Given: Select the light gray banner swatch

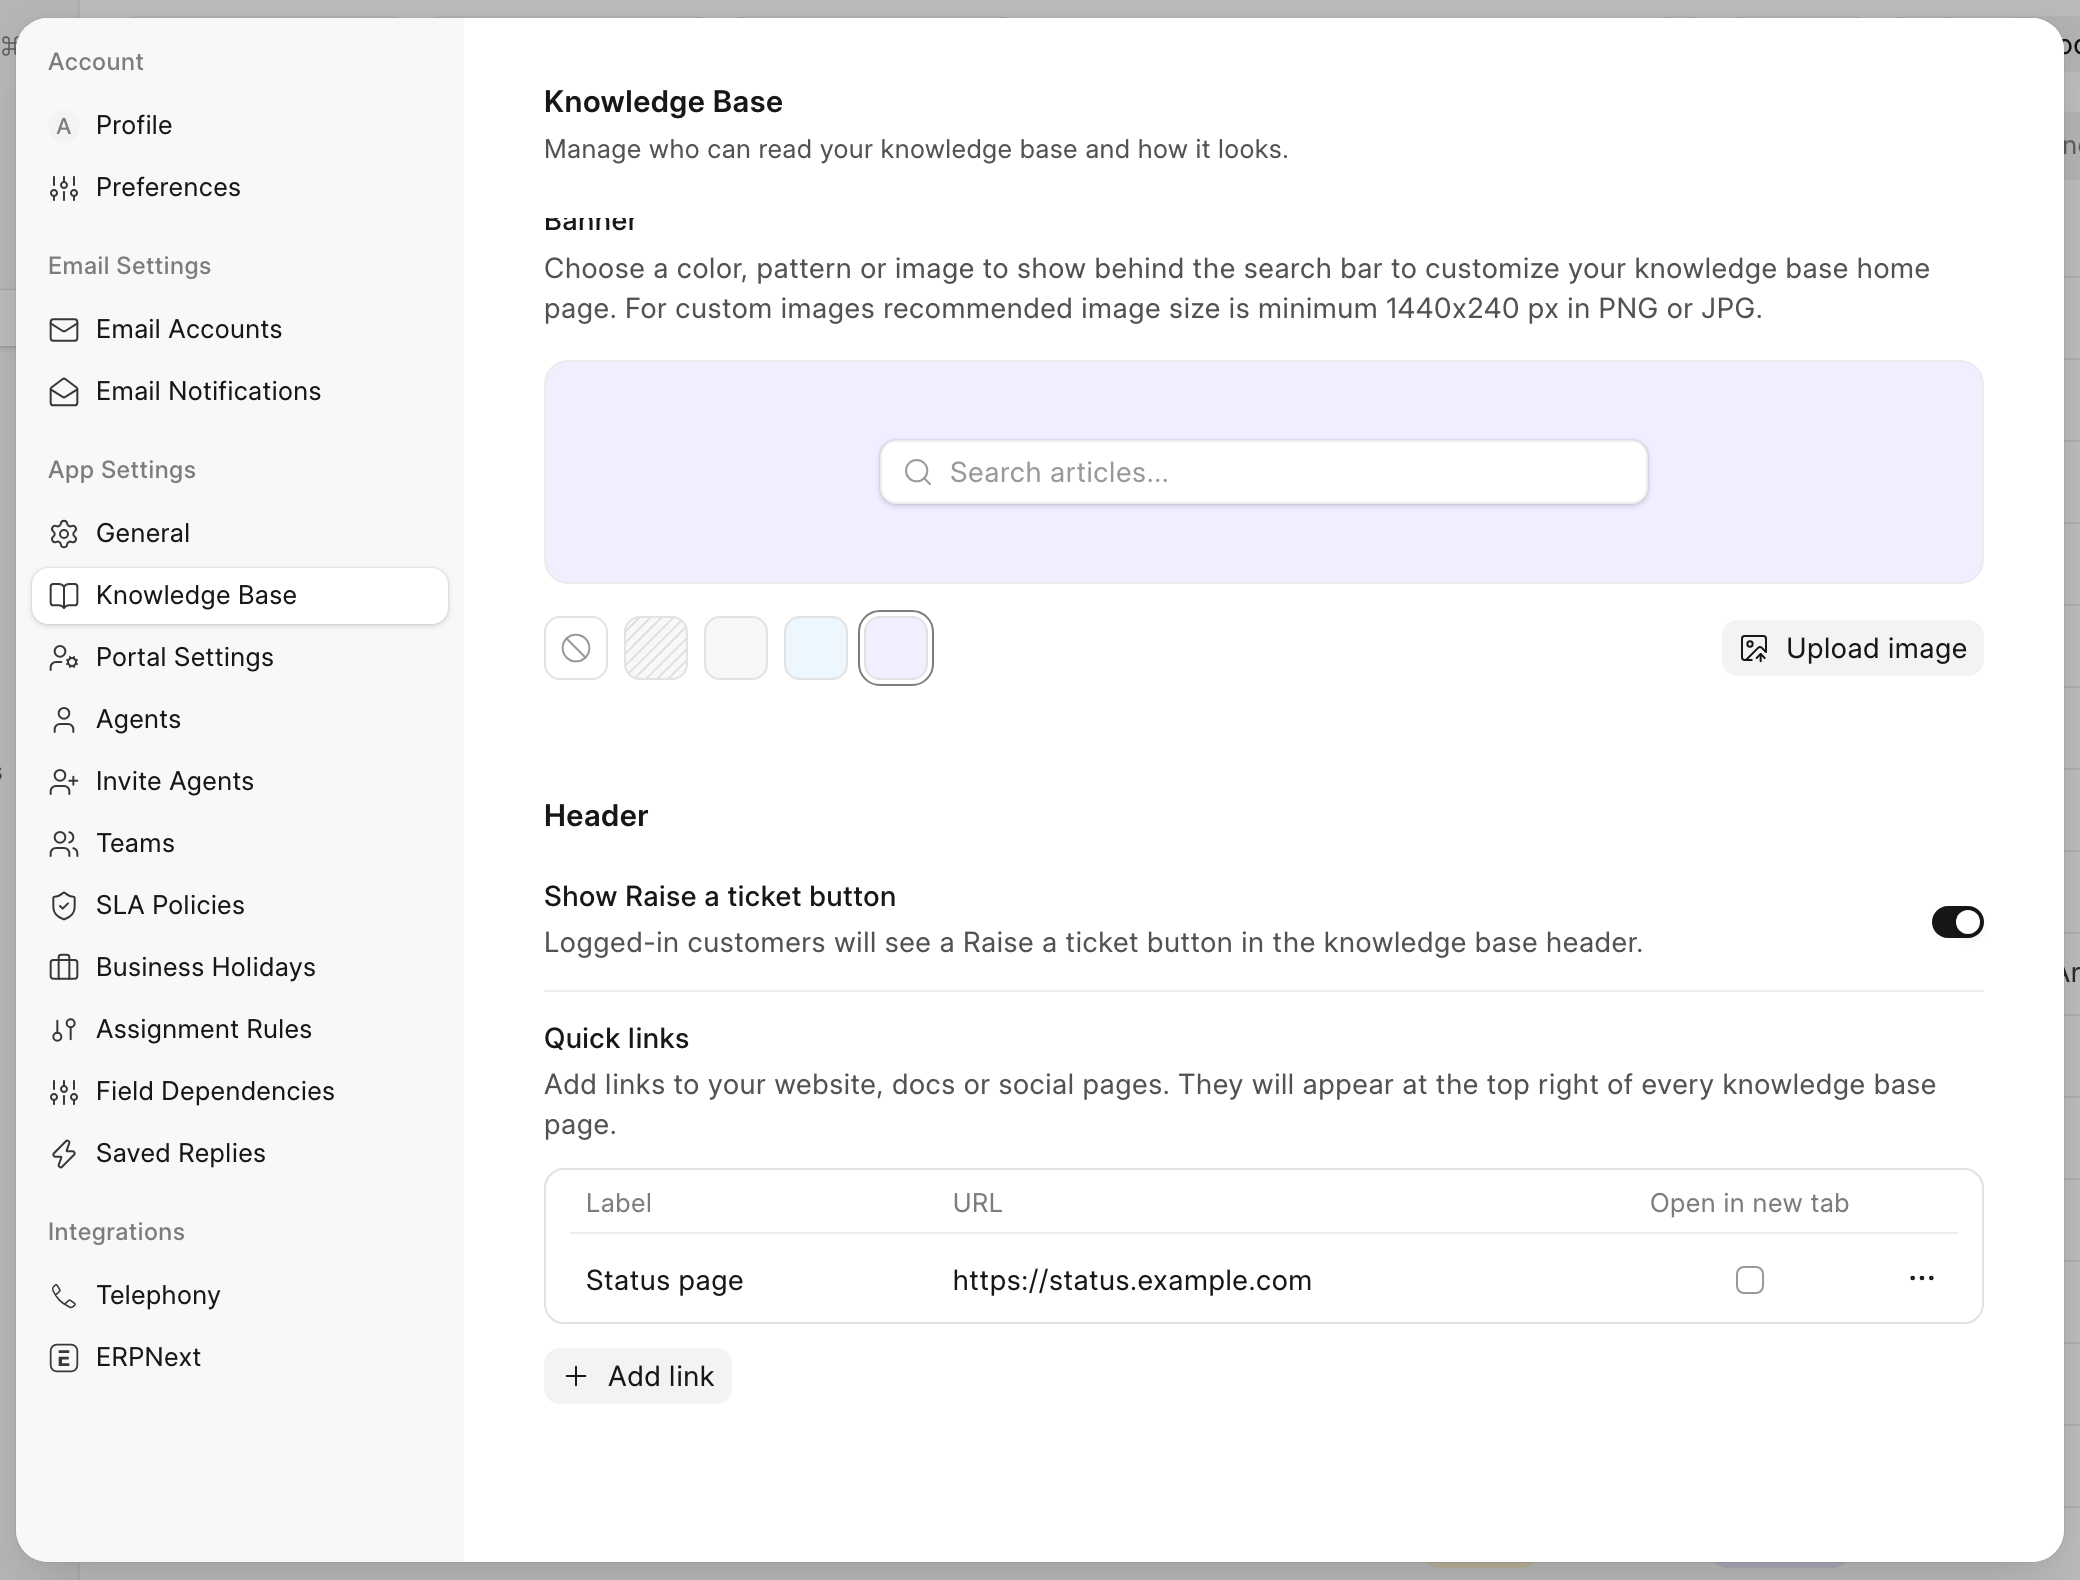Looking at the screenshot, I should (x=736, y=648).
